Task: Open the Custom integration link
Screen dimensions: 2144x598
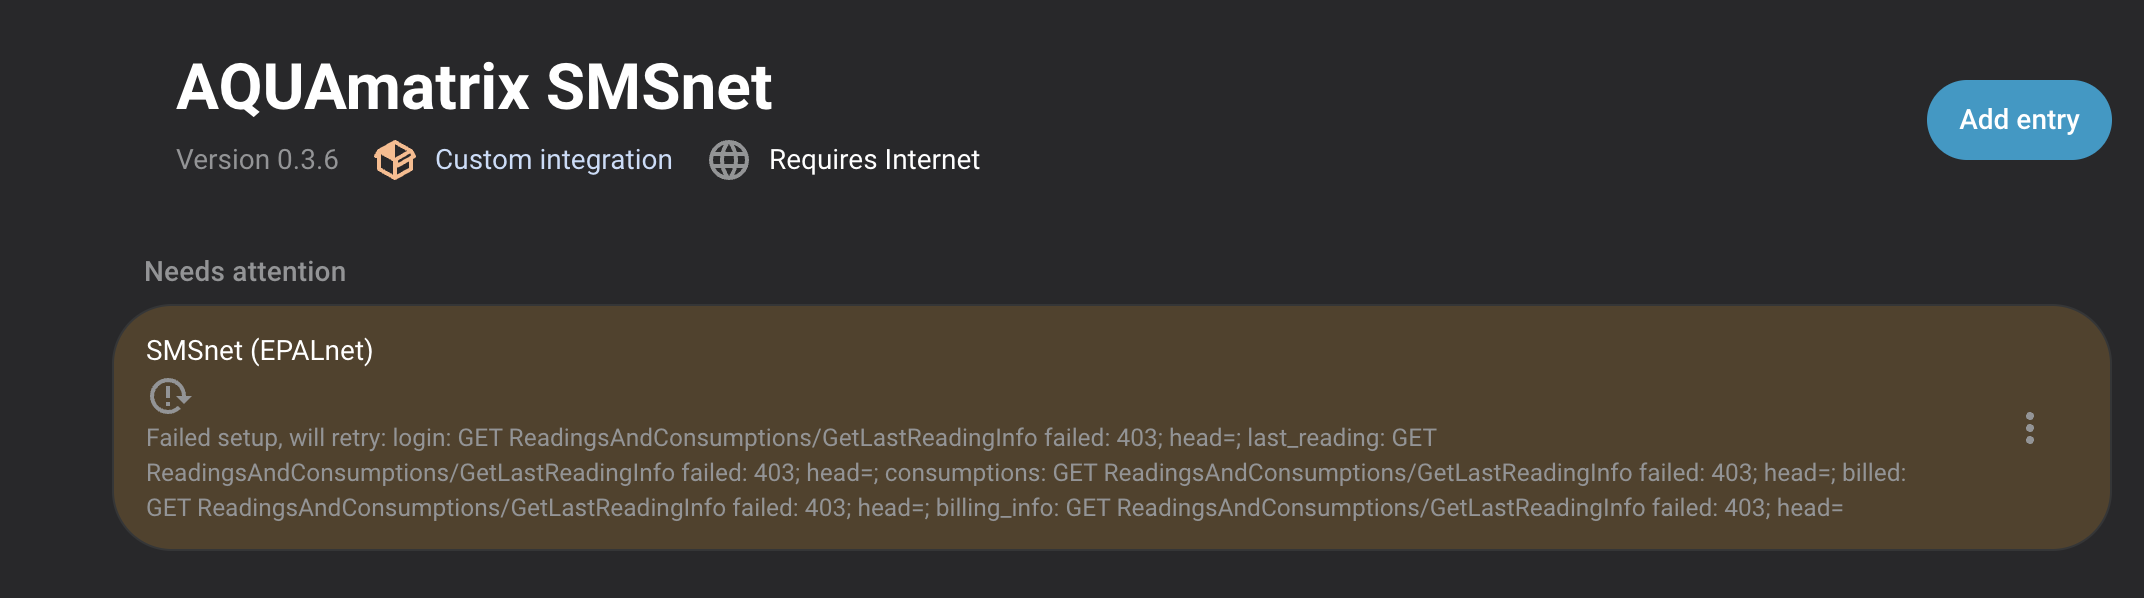Action: click(x=553, y=160)
